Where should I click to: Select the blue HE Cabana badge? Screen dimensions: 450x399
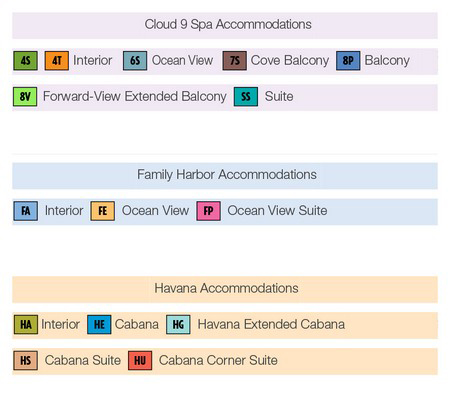click(99, 324)
